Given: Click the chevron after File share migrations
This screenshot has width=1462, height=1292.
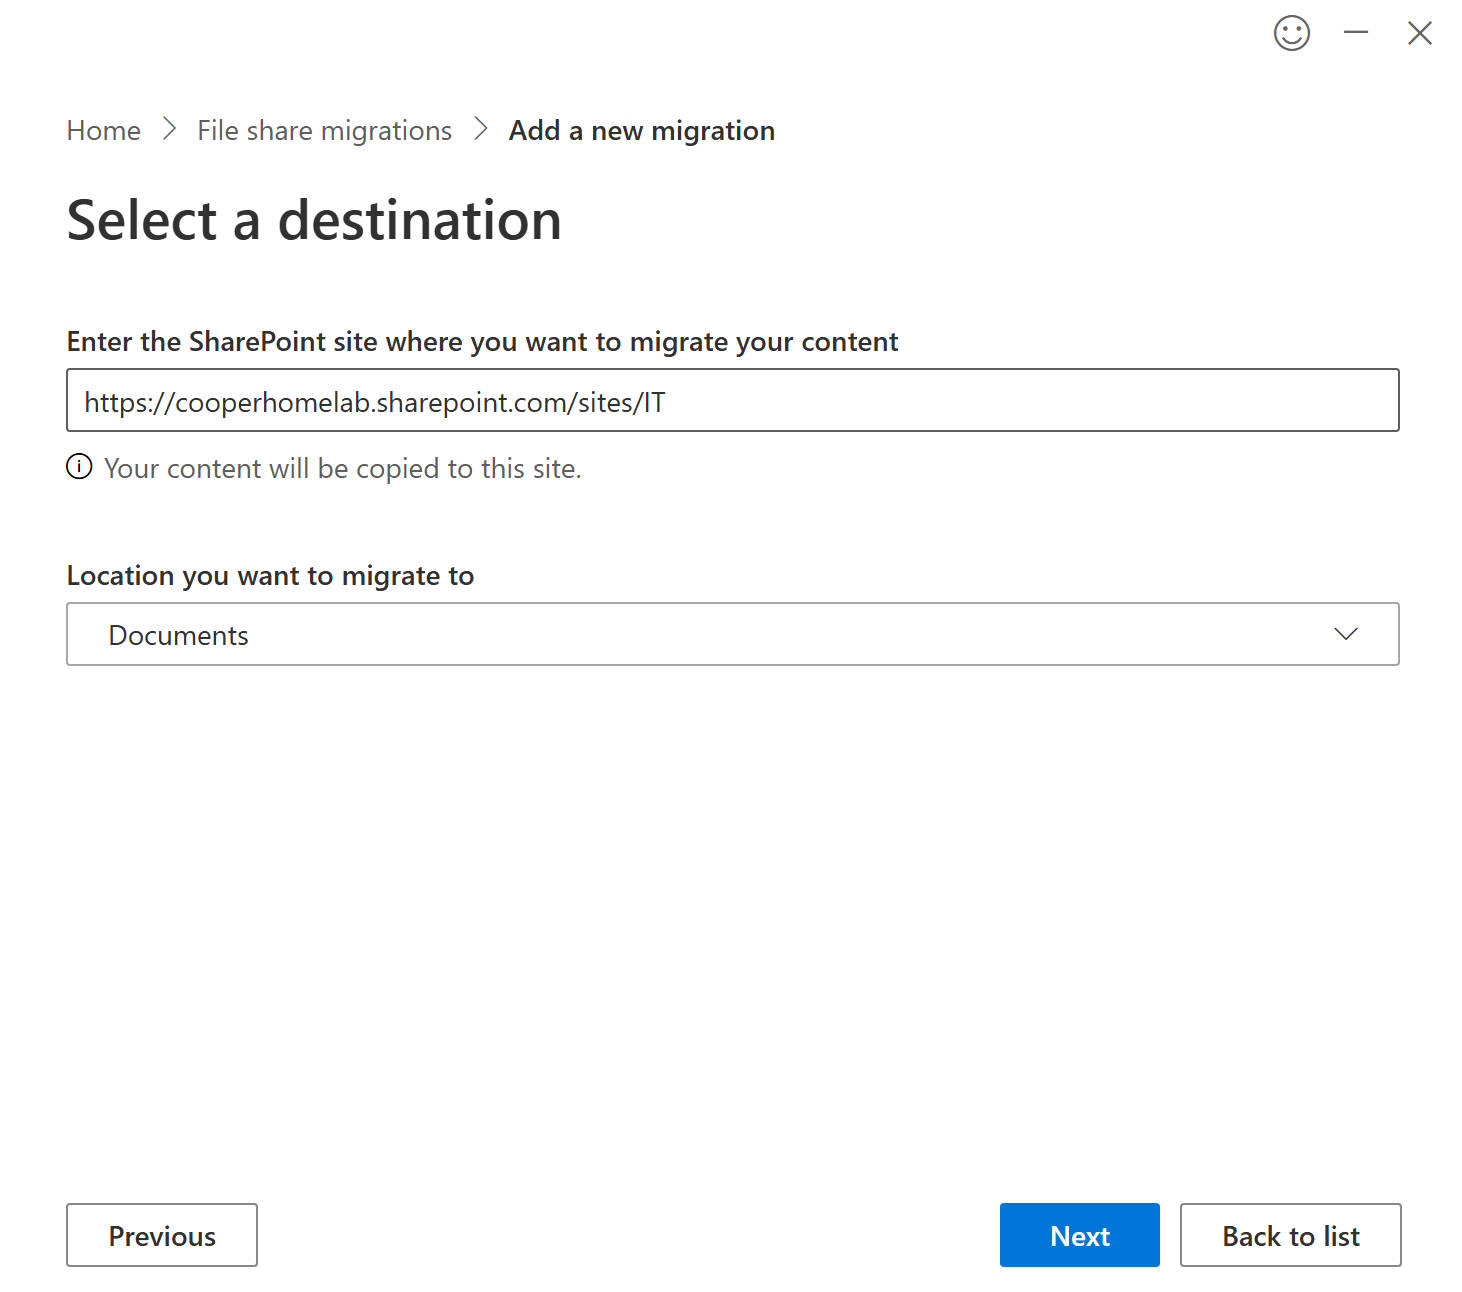Looking at the screenshot, I should tap(481, 130).
